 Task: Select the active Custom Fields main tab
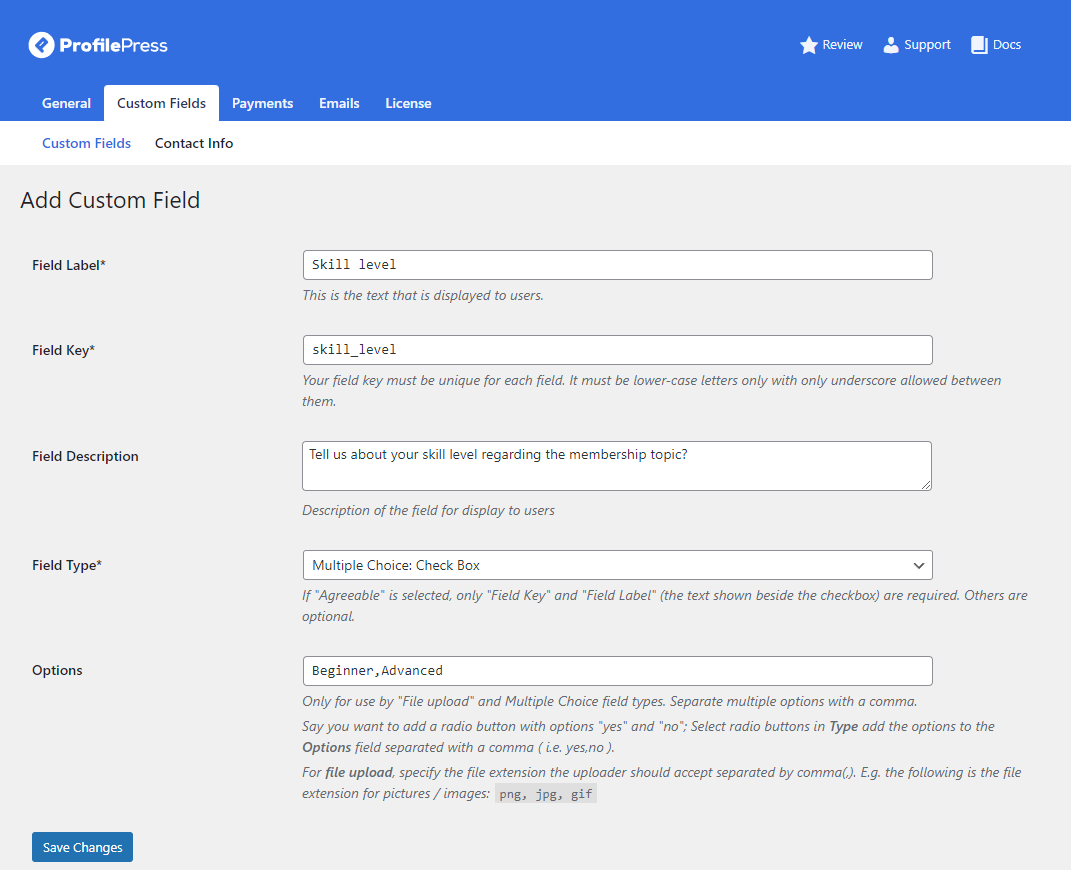(161, 103)
